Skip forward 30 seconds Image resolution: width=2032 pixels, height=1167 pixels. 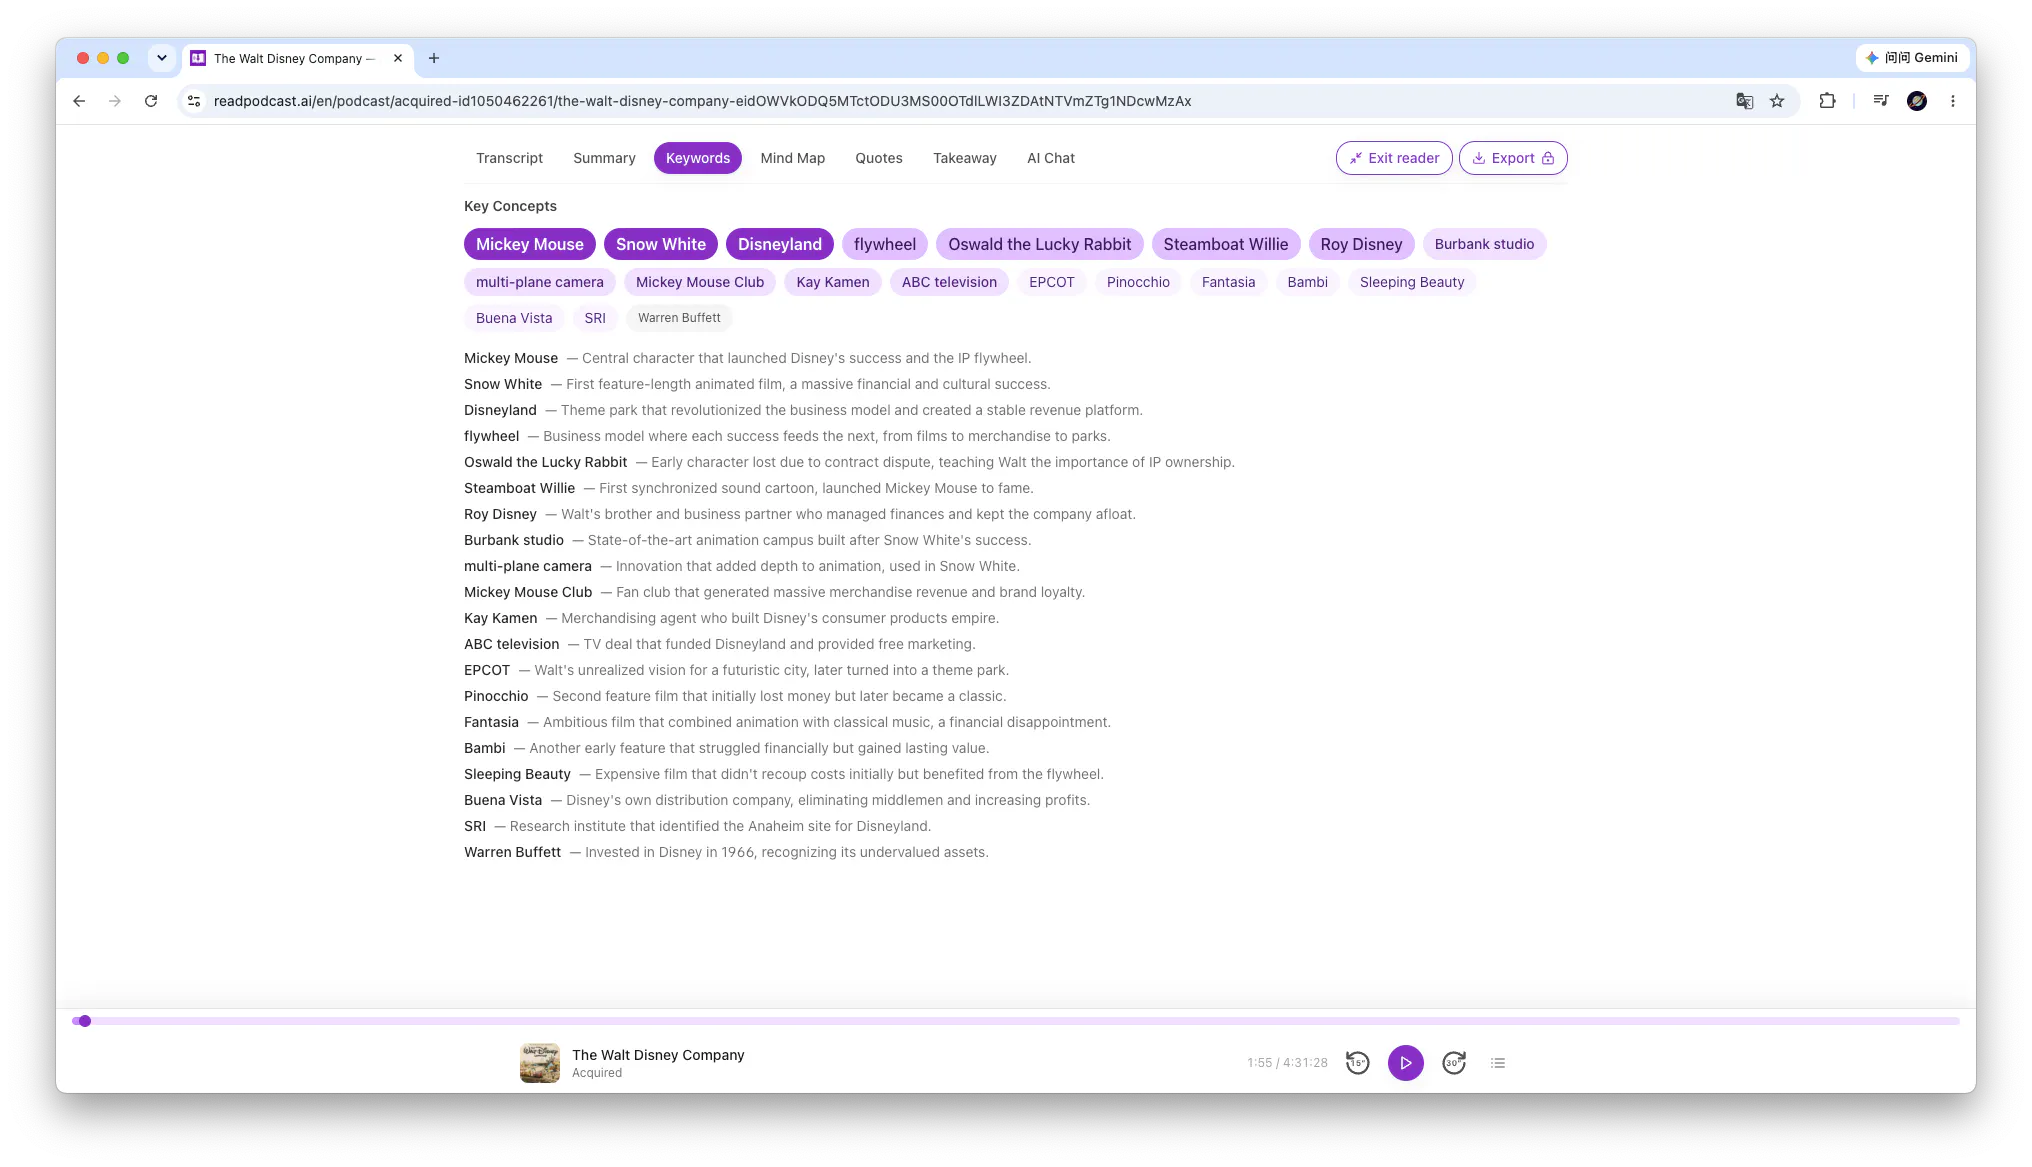1454,1063
